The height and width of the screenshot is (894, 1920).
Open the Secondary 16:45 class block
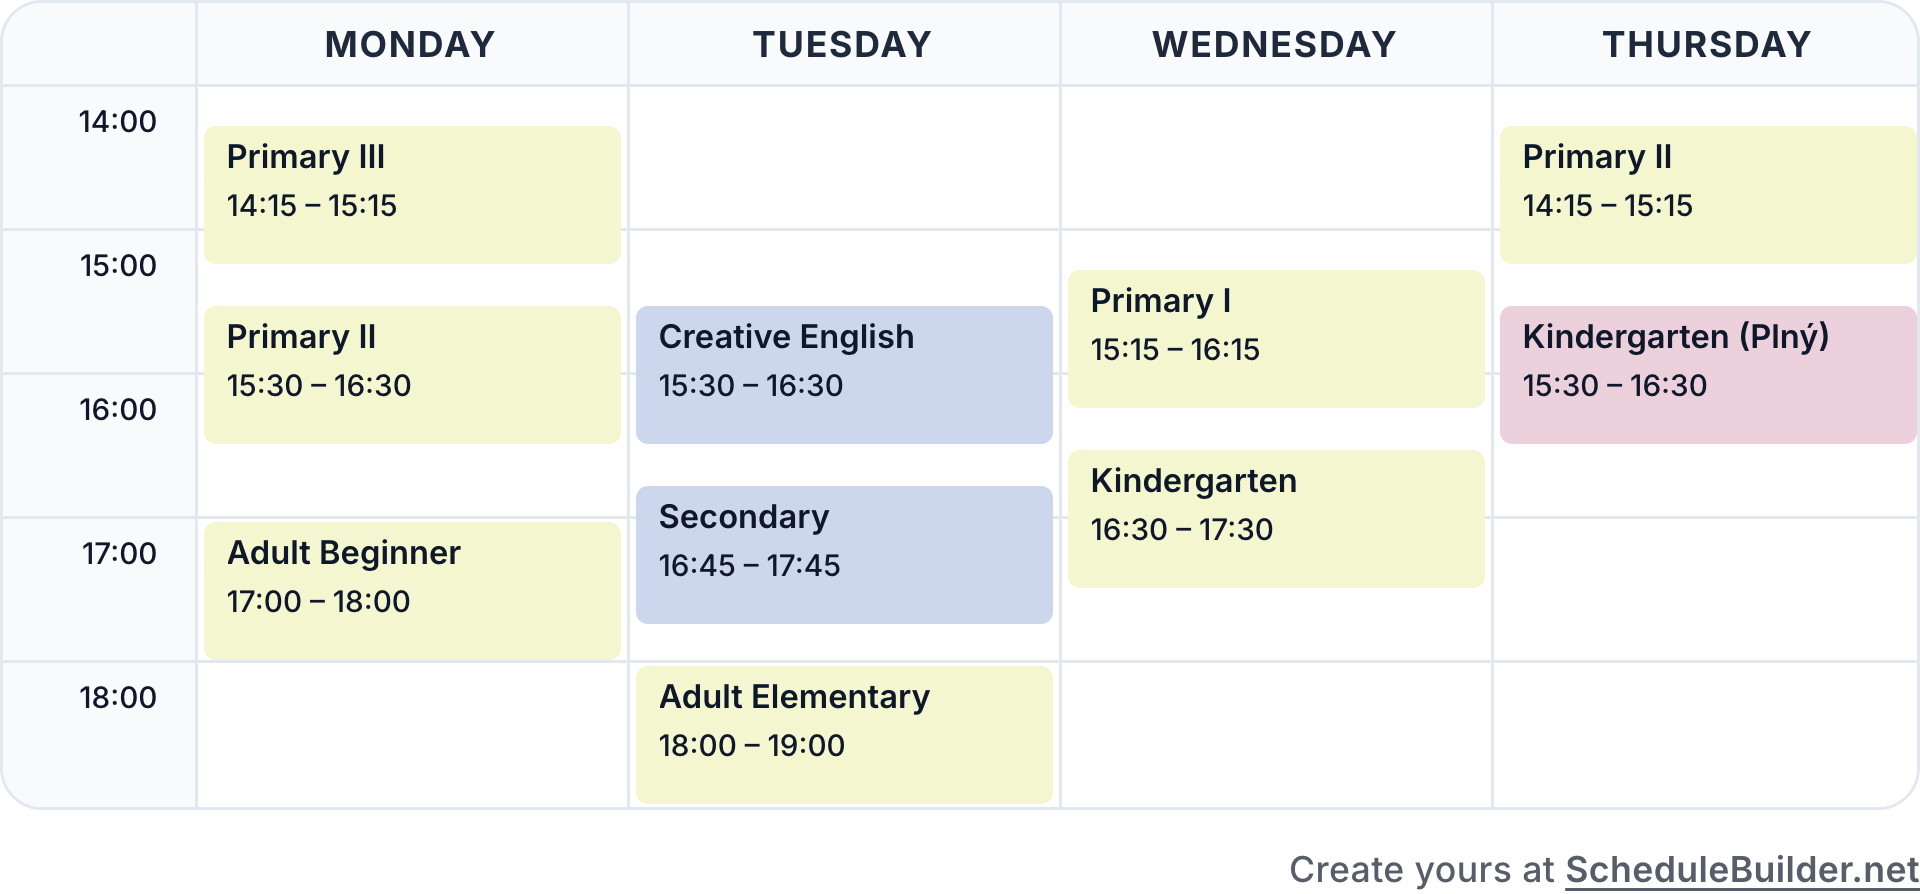pos(844,555)
